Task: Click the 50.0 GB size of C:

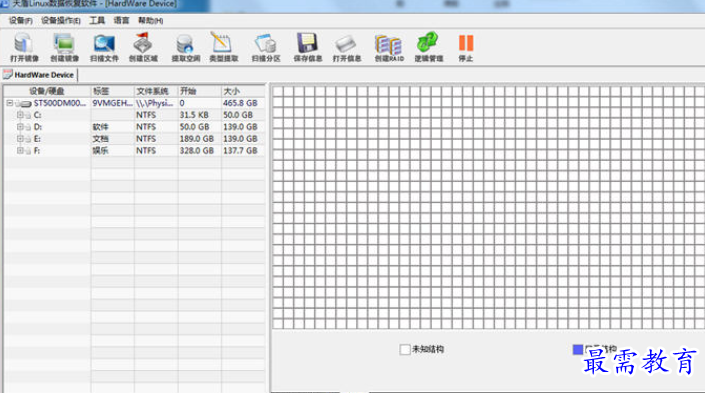Action: (238, 115)
